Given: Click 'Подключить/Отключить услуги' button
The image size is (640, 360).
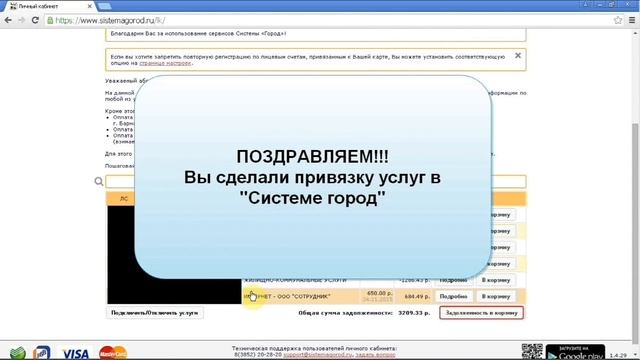Looking at the screenshot, I should tap(154, 313).
